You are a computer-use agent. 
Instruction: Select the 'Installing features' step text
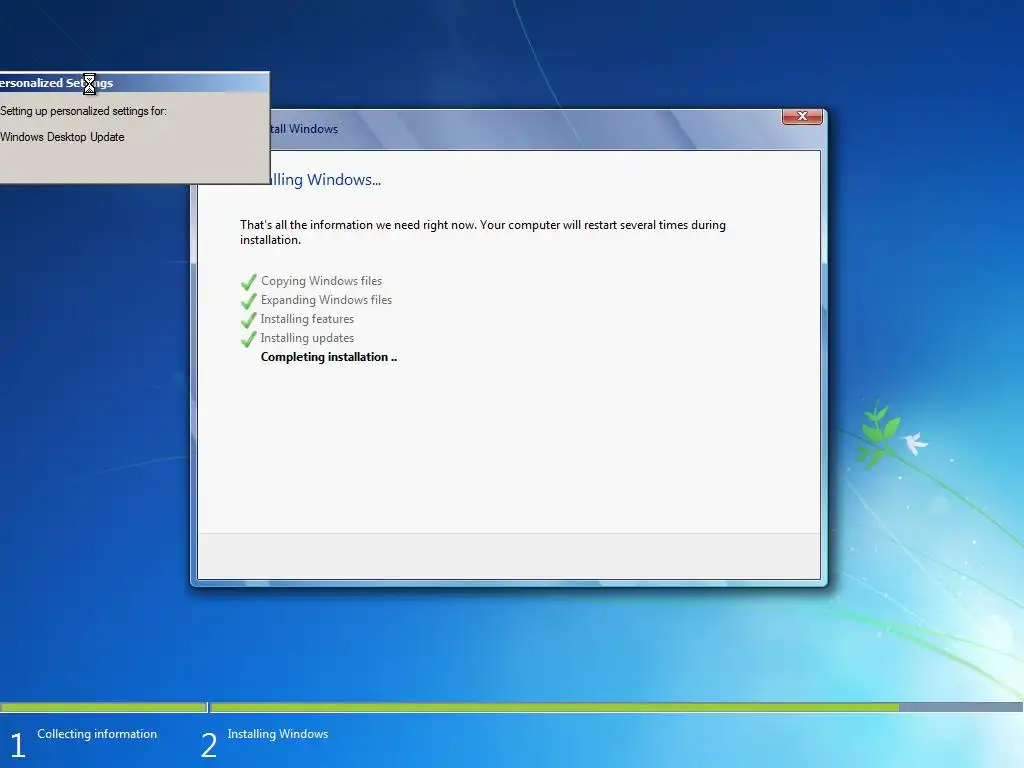[x=307, y=319]
